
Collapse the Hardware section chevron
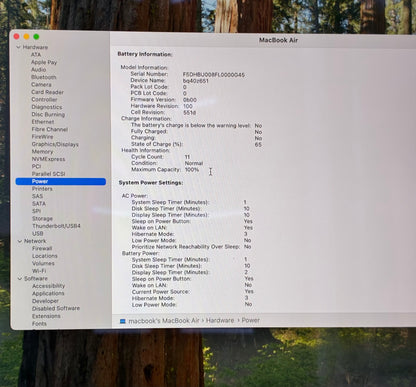(18, 47)
